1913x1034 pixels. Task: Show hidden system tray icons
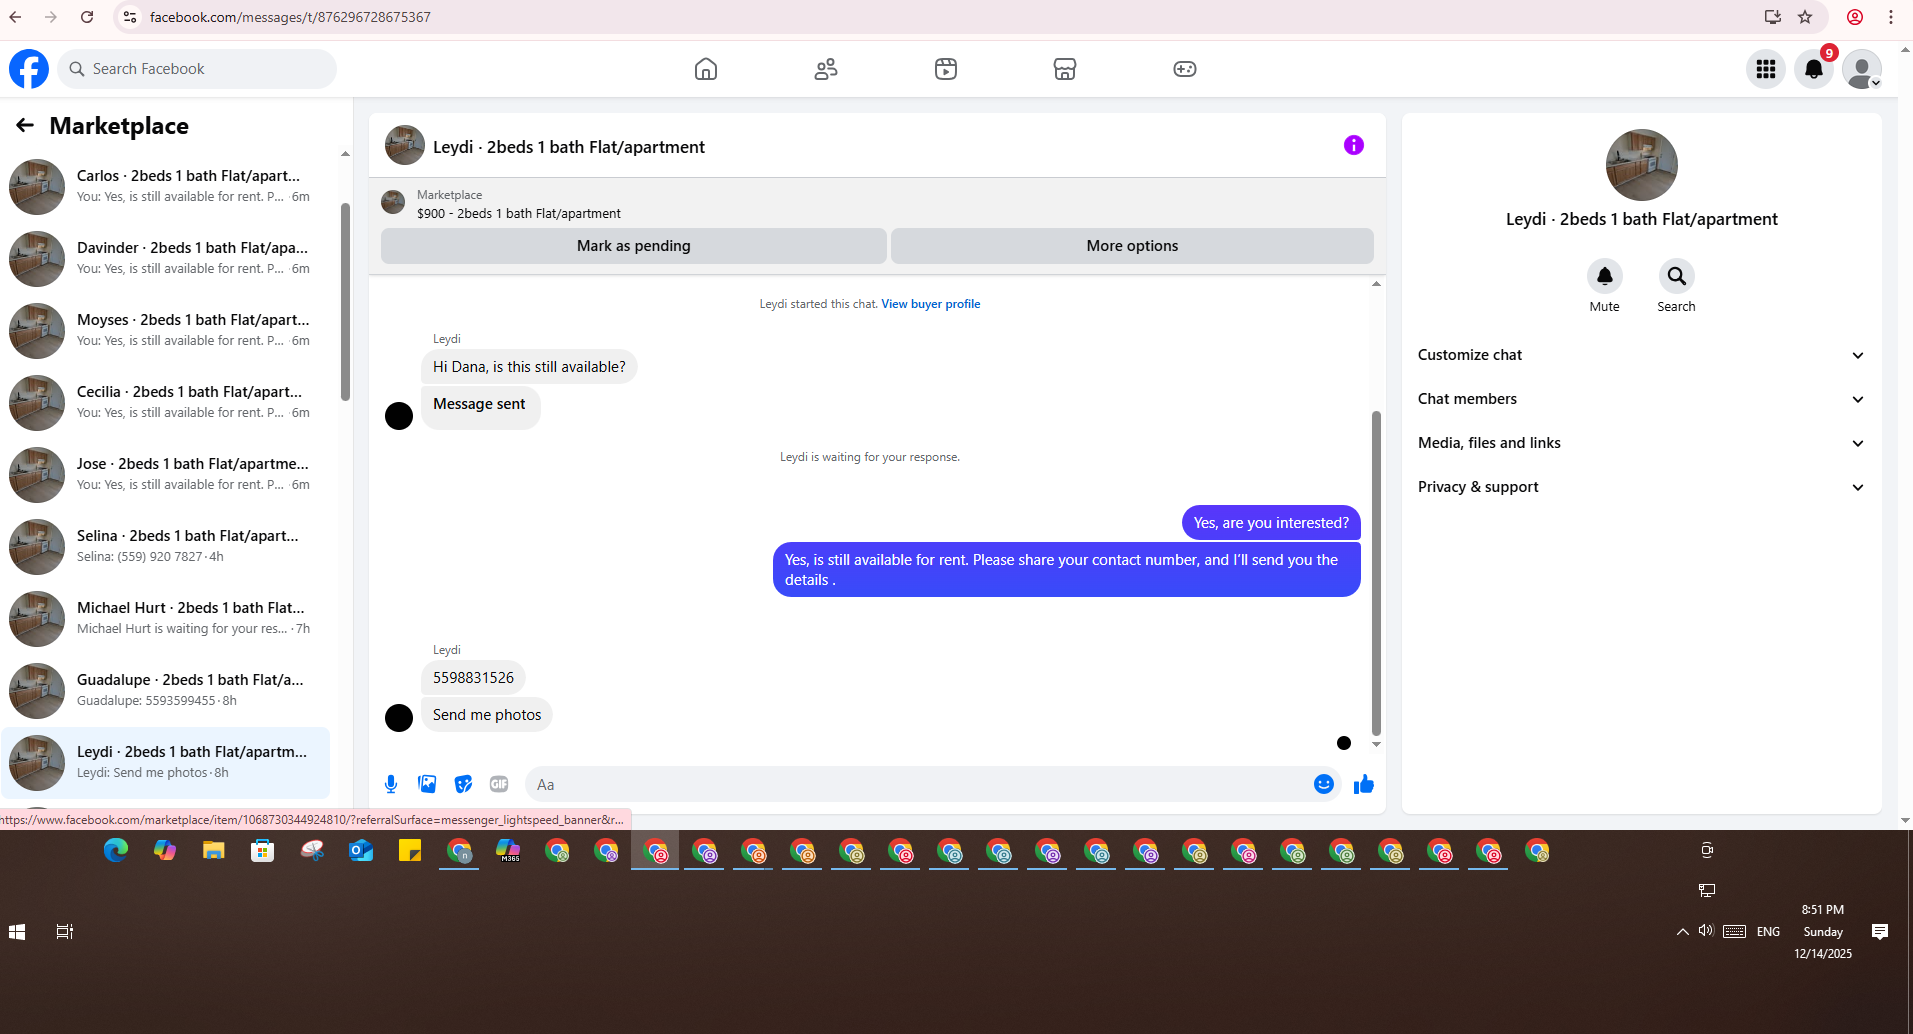pyautogui.click(x=1683, y=932)
